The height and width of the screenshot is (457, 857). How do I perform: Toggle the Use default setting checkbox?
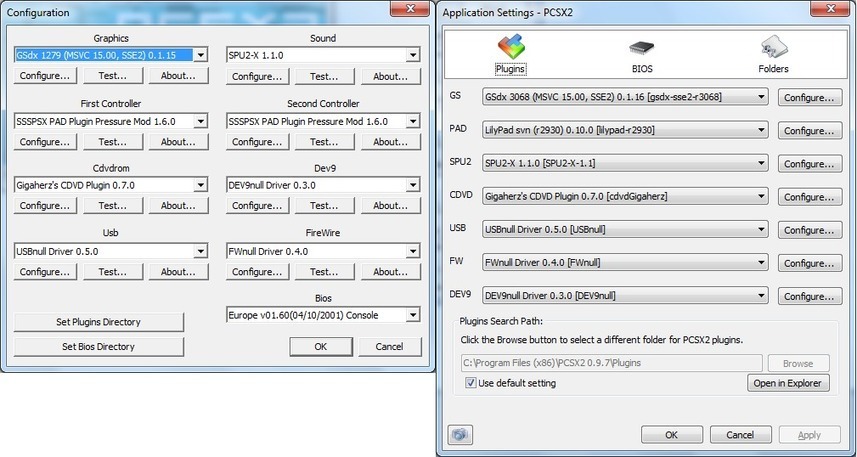[x=472, y=383]
